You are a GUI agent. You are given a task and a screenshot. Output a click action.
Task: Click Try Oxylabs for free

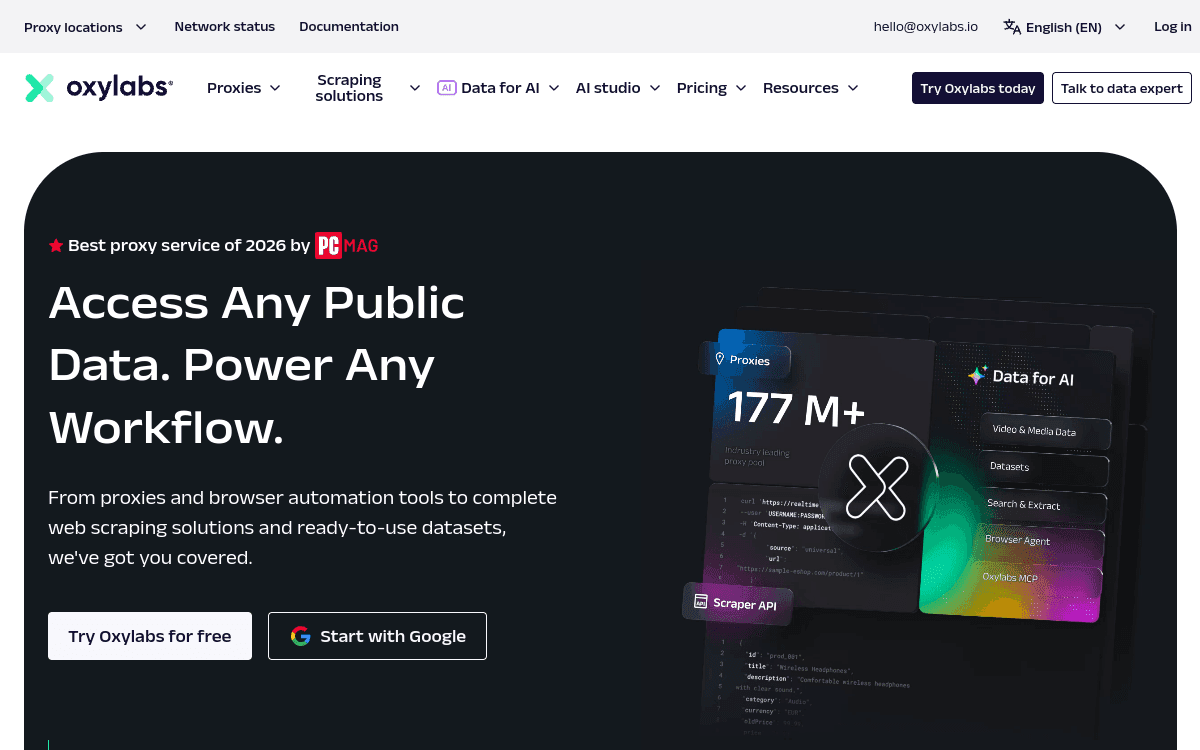click(x=149, y=636)
